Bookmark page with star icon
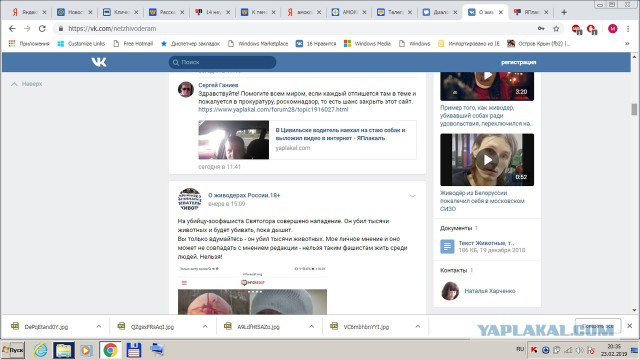640x360 pixels. (556, 29)
